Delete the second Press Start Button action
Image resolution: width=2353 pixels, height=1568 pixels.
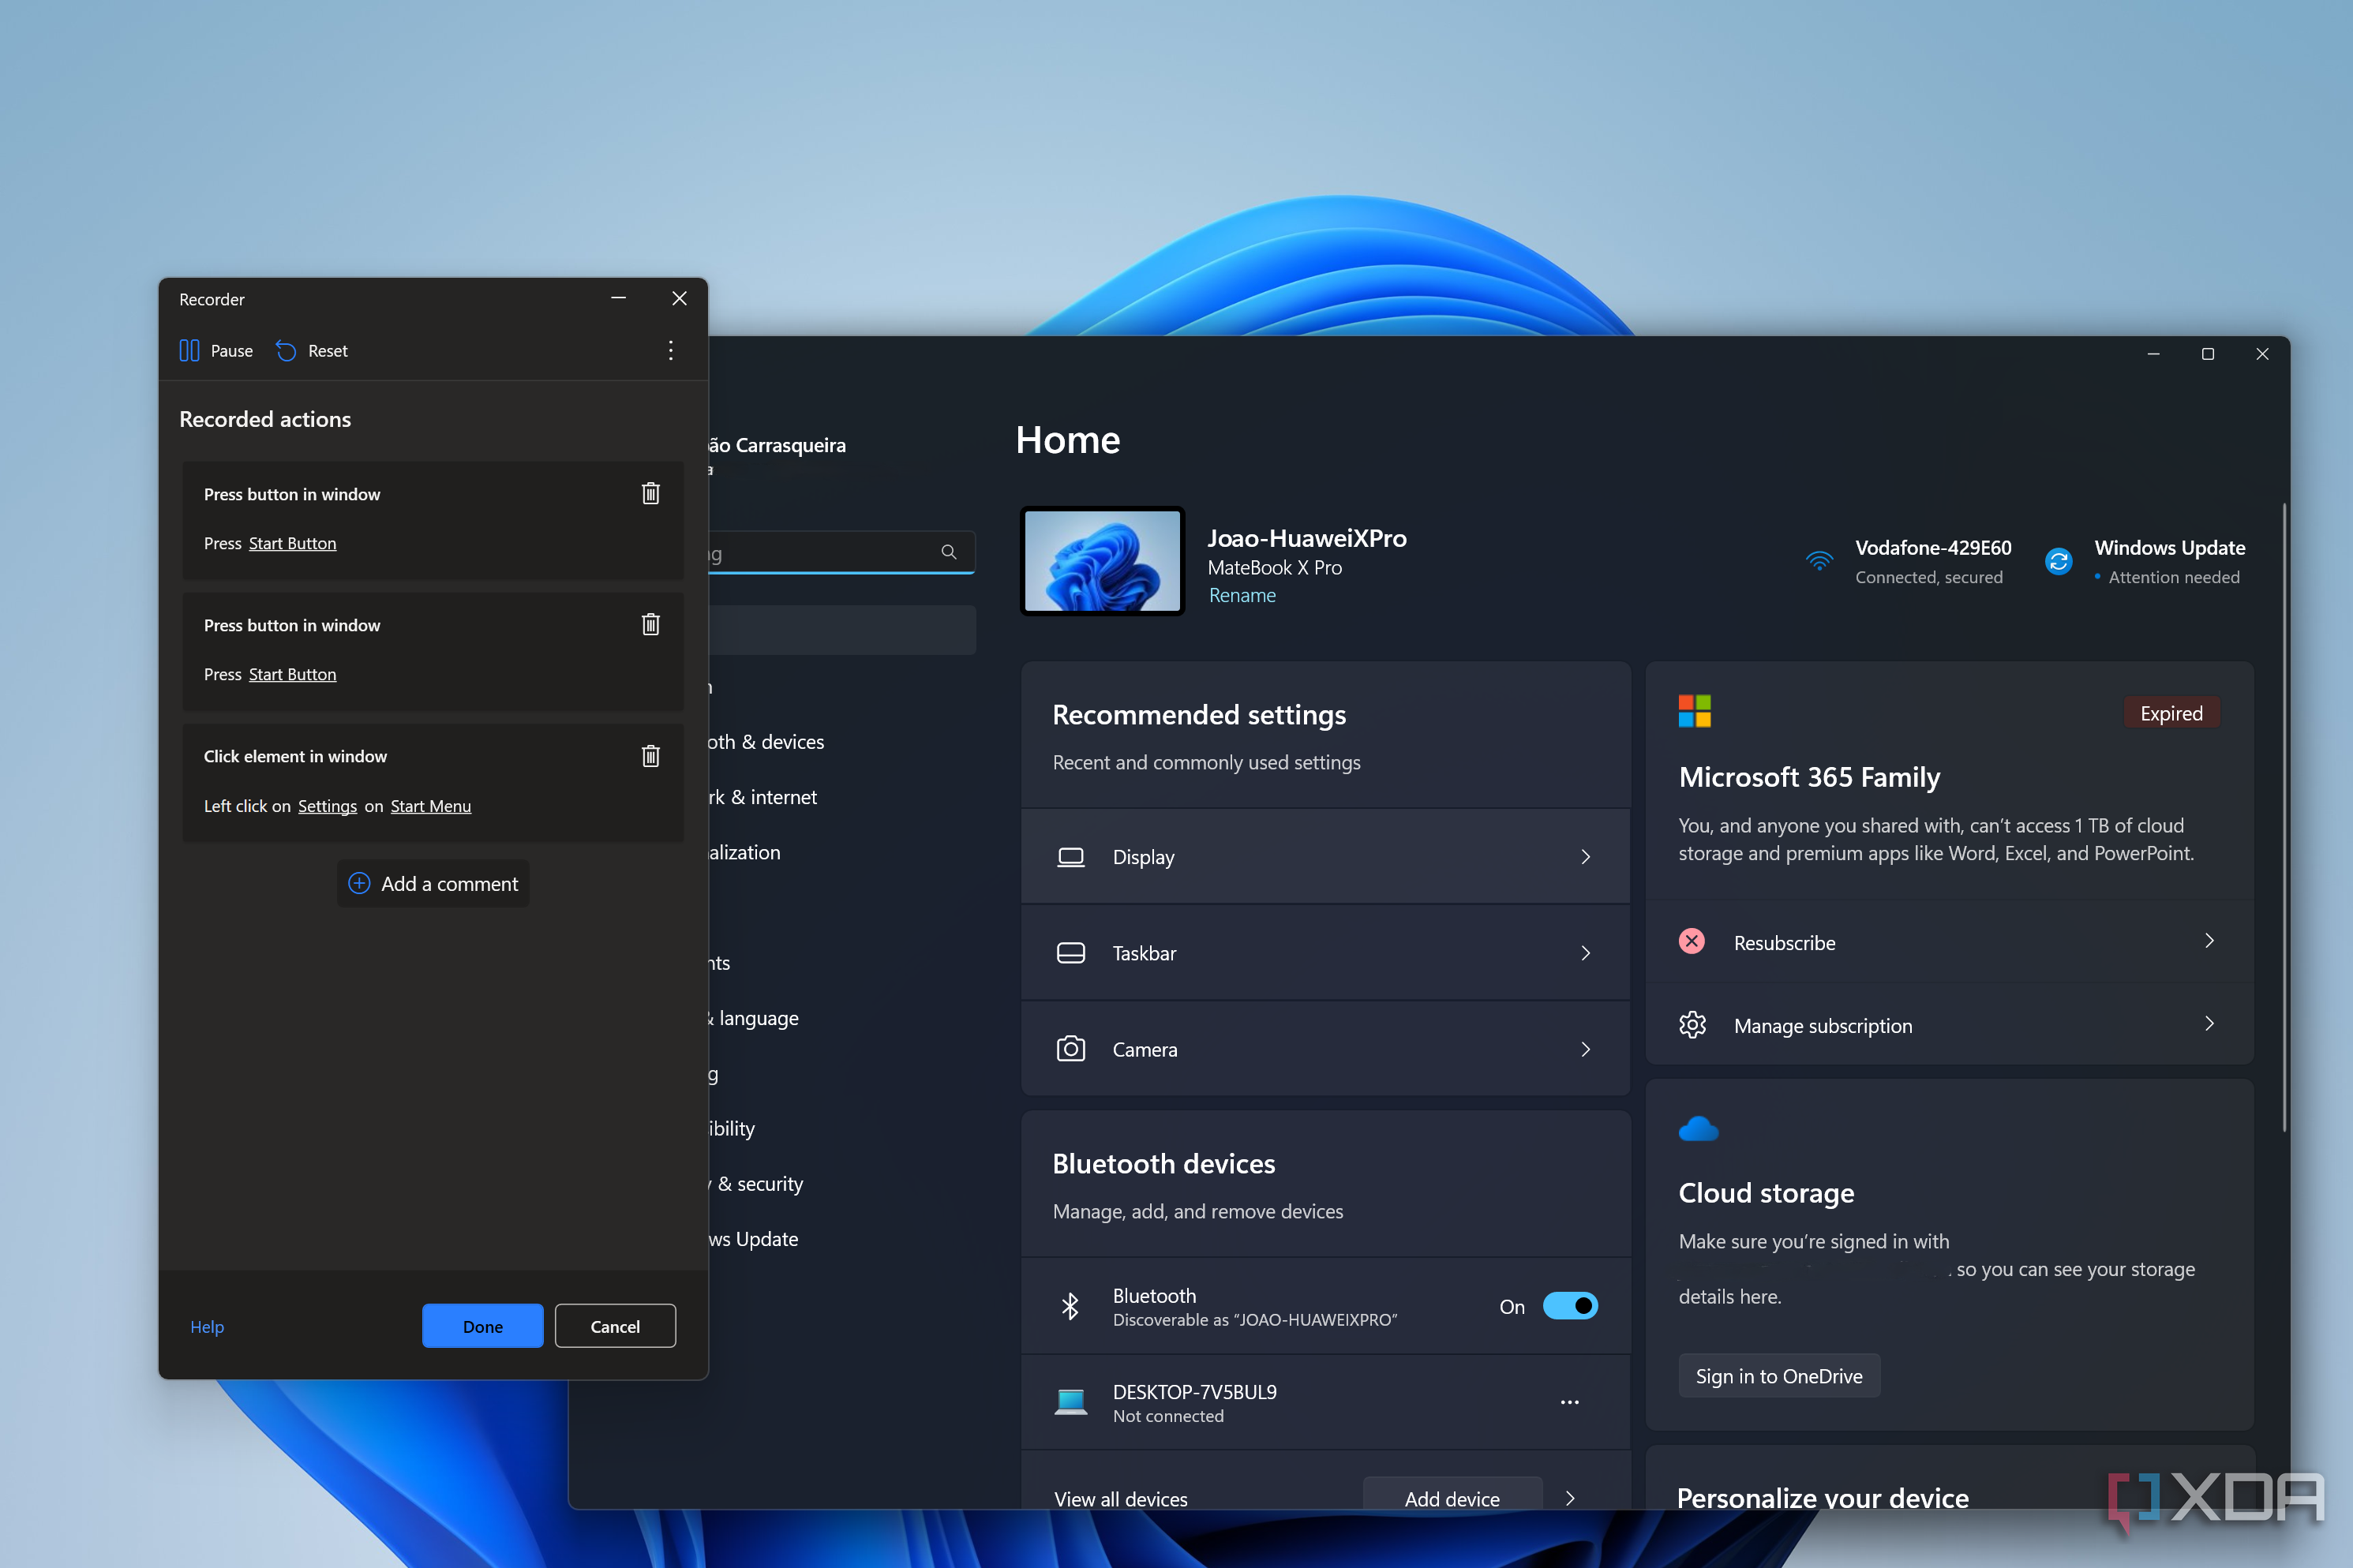click(650, 625)
